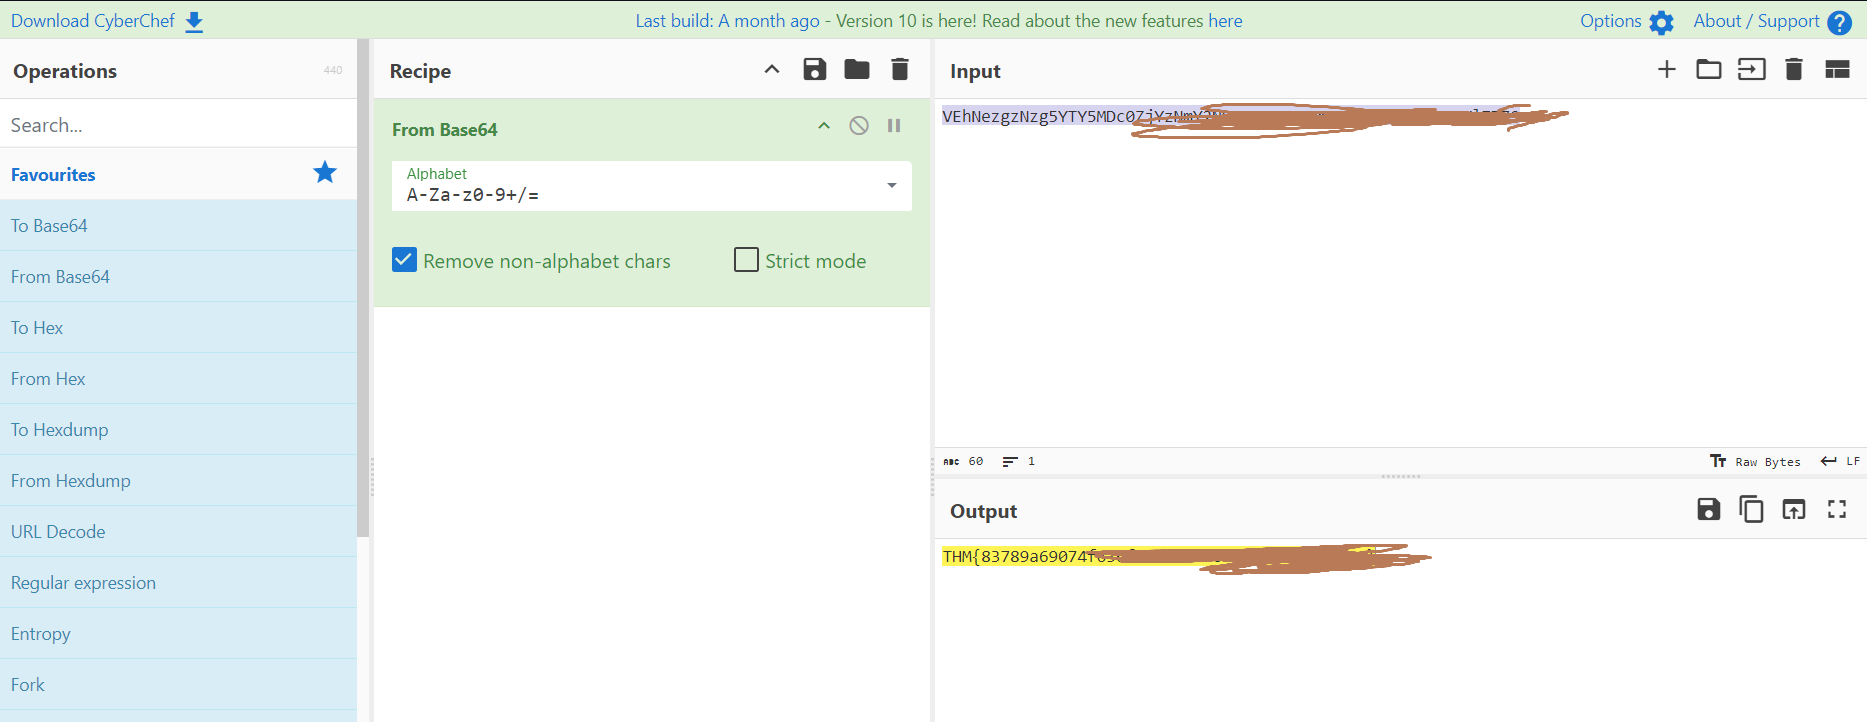Select URL Decode operation
This screenshot has width=1867, height=722.
coord(58,532)
